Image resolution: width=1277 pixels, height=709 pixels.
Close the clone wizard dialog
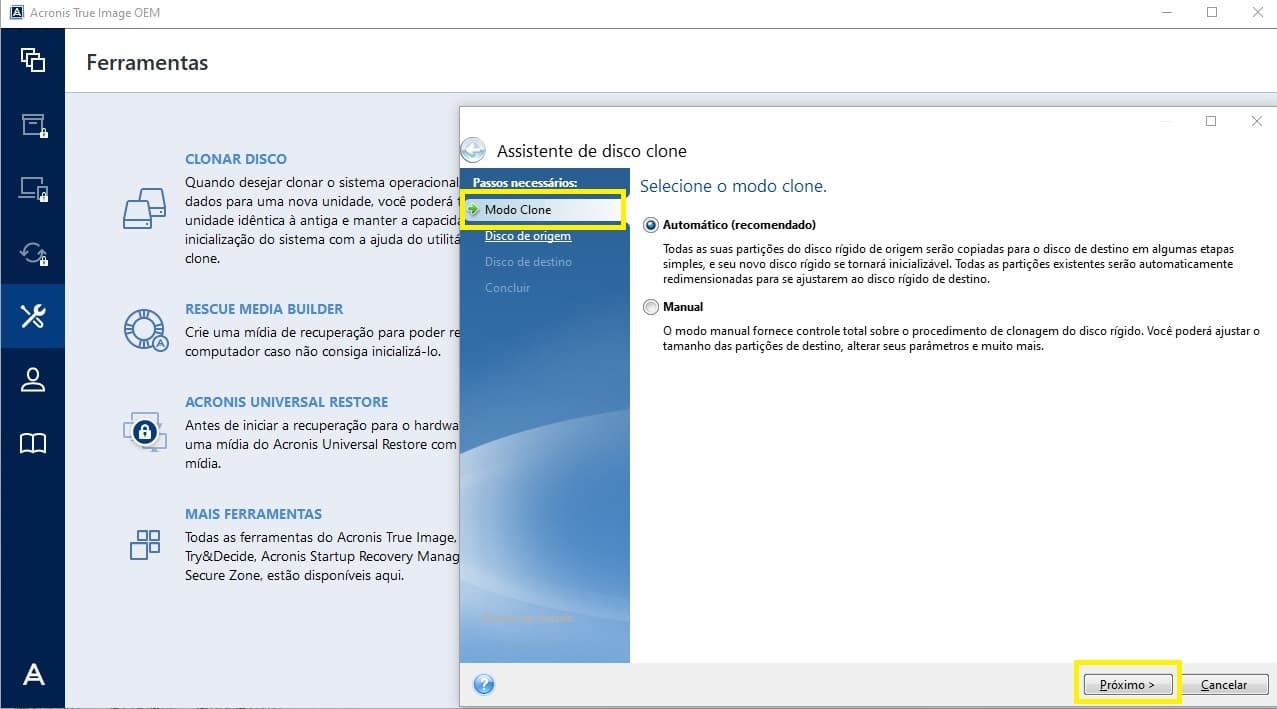click(1257, 121)
